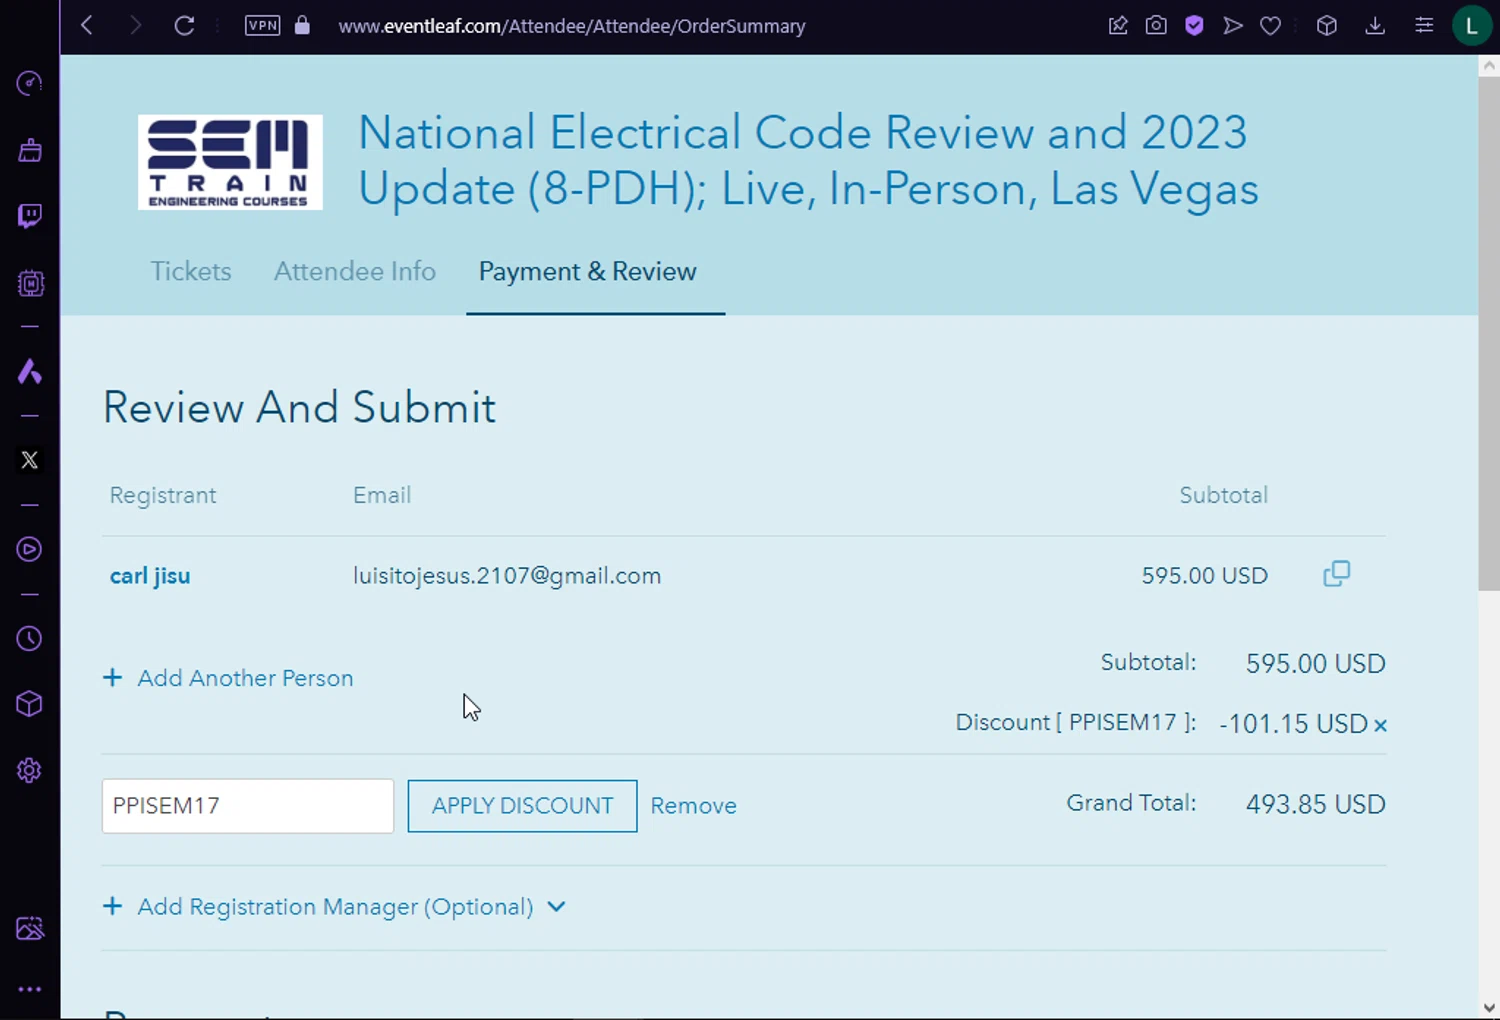Image resolution: width=1500 pixels, height=1020 pixels.
Task: Open the three-dot sidebar more menu
Action: 30,989
